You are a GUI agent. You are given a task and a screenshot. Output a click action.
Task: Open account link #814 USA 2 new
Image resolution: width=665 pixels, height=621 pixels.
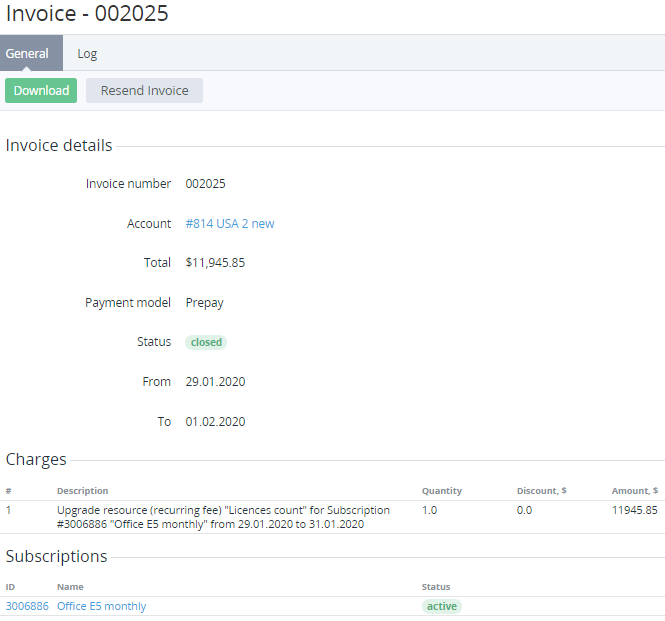click(229, 224)
